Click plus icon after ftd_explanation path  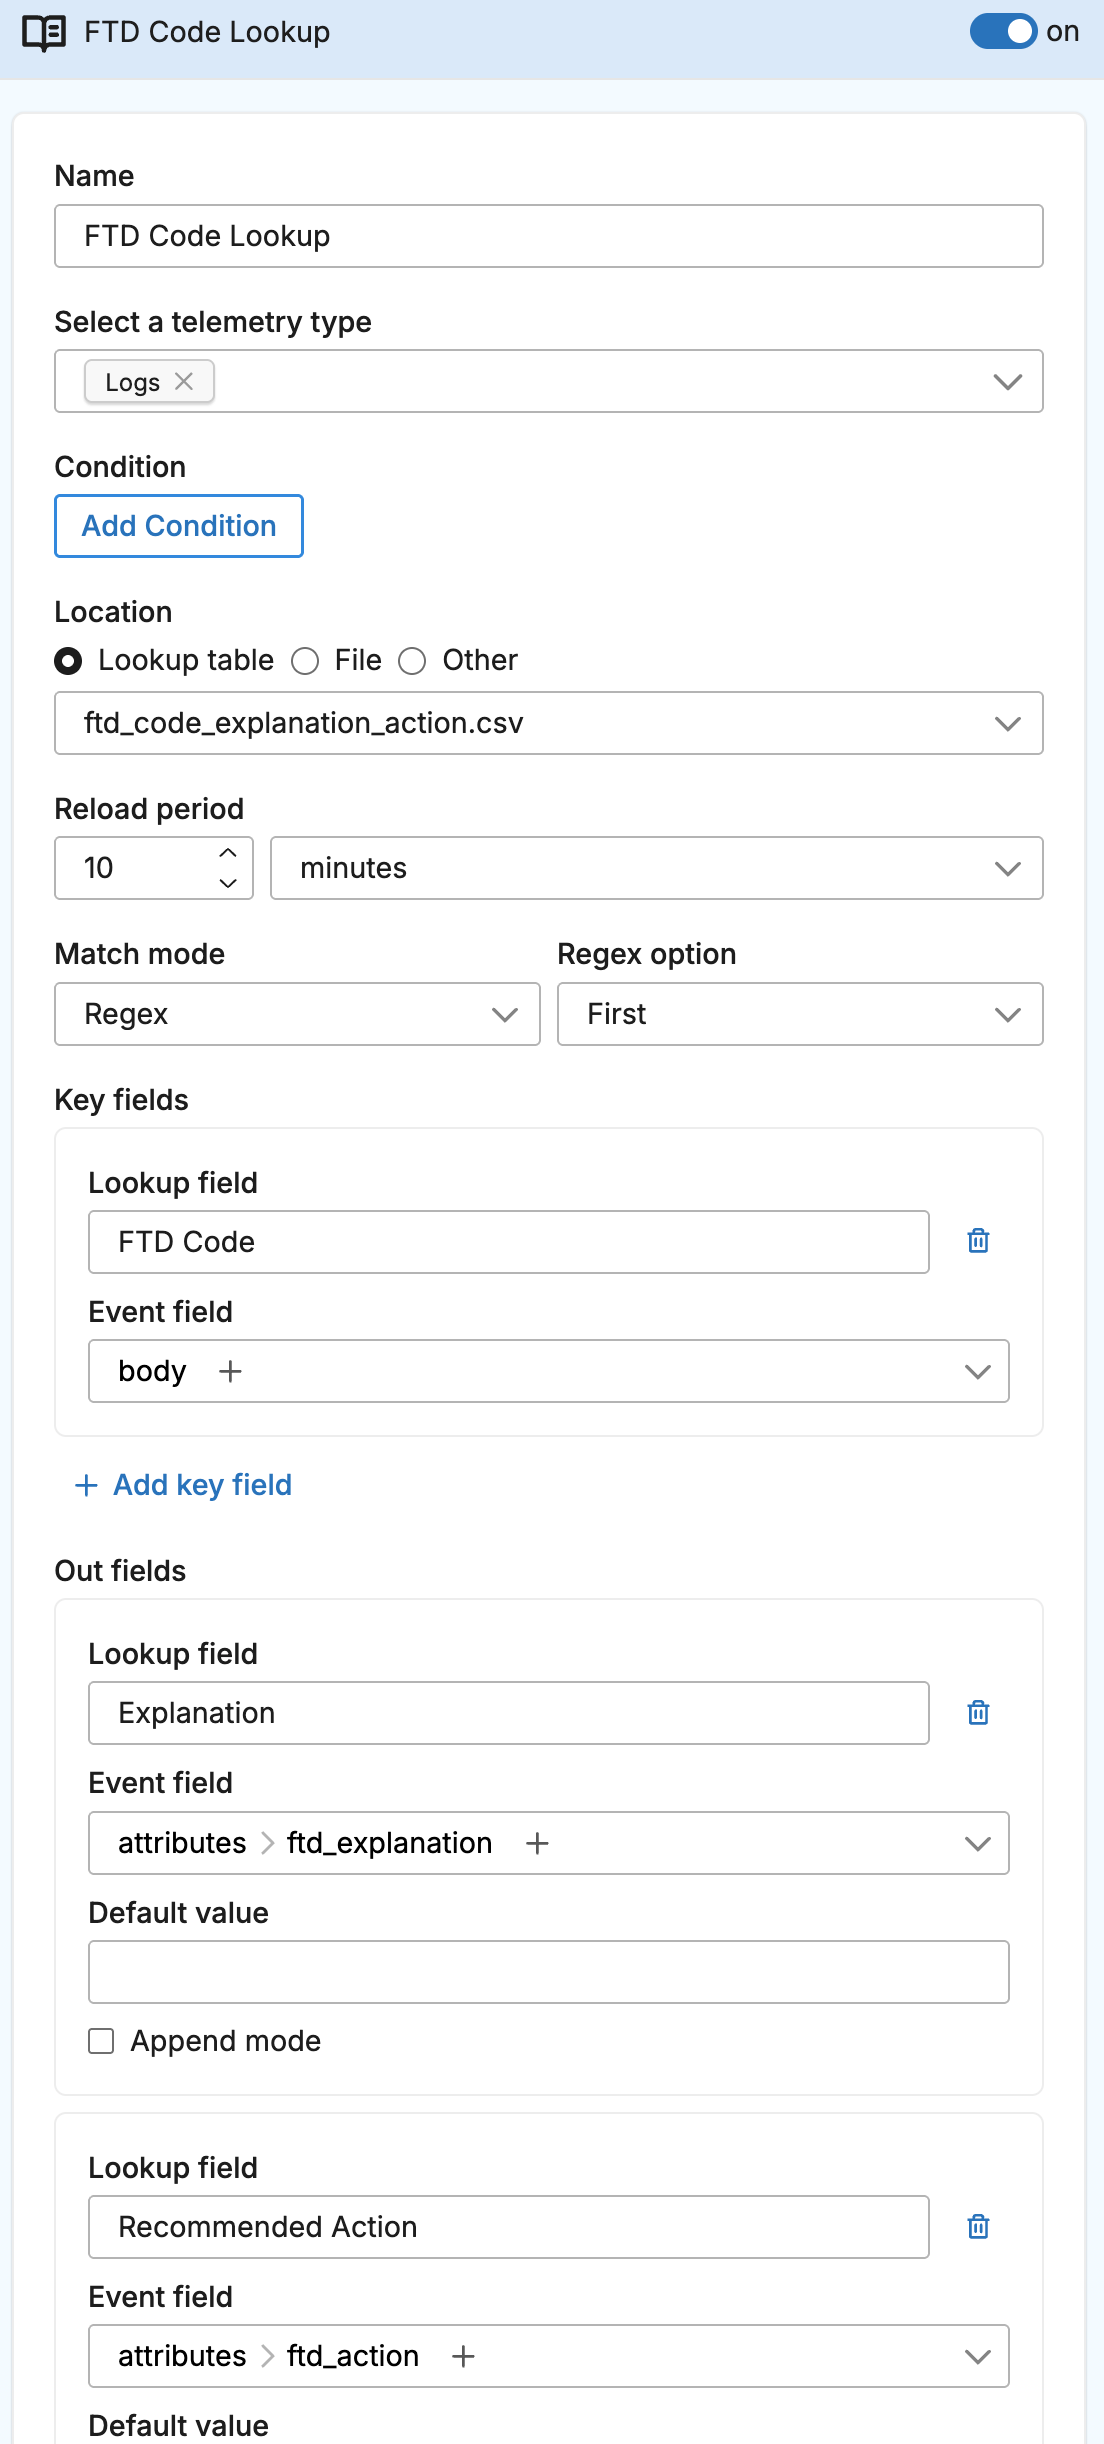(x=537, y=1843)
